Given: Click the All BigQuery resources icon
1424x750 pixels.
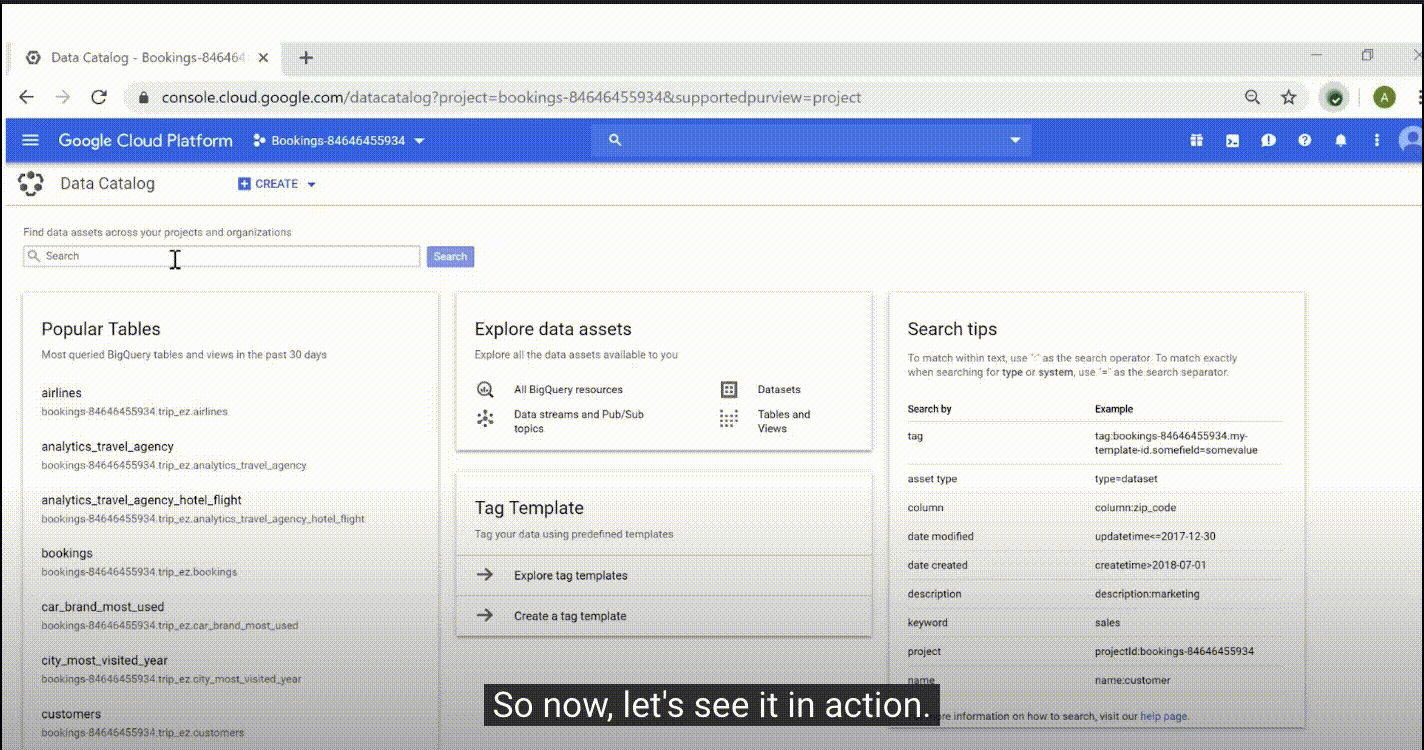Looking at the screenshot, I should tap(485, 389).
